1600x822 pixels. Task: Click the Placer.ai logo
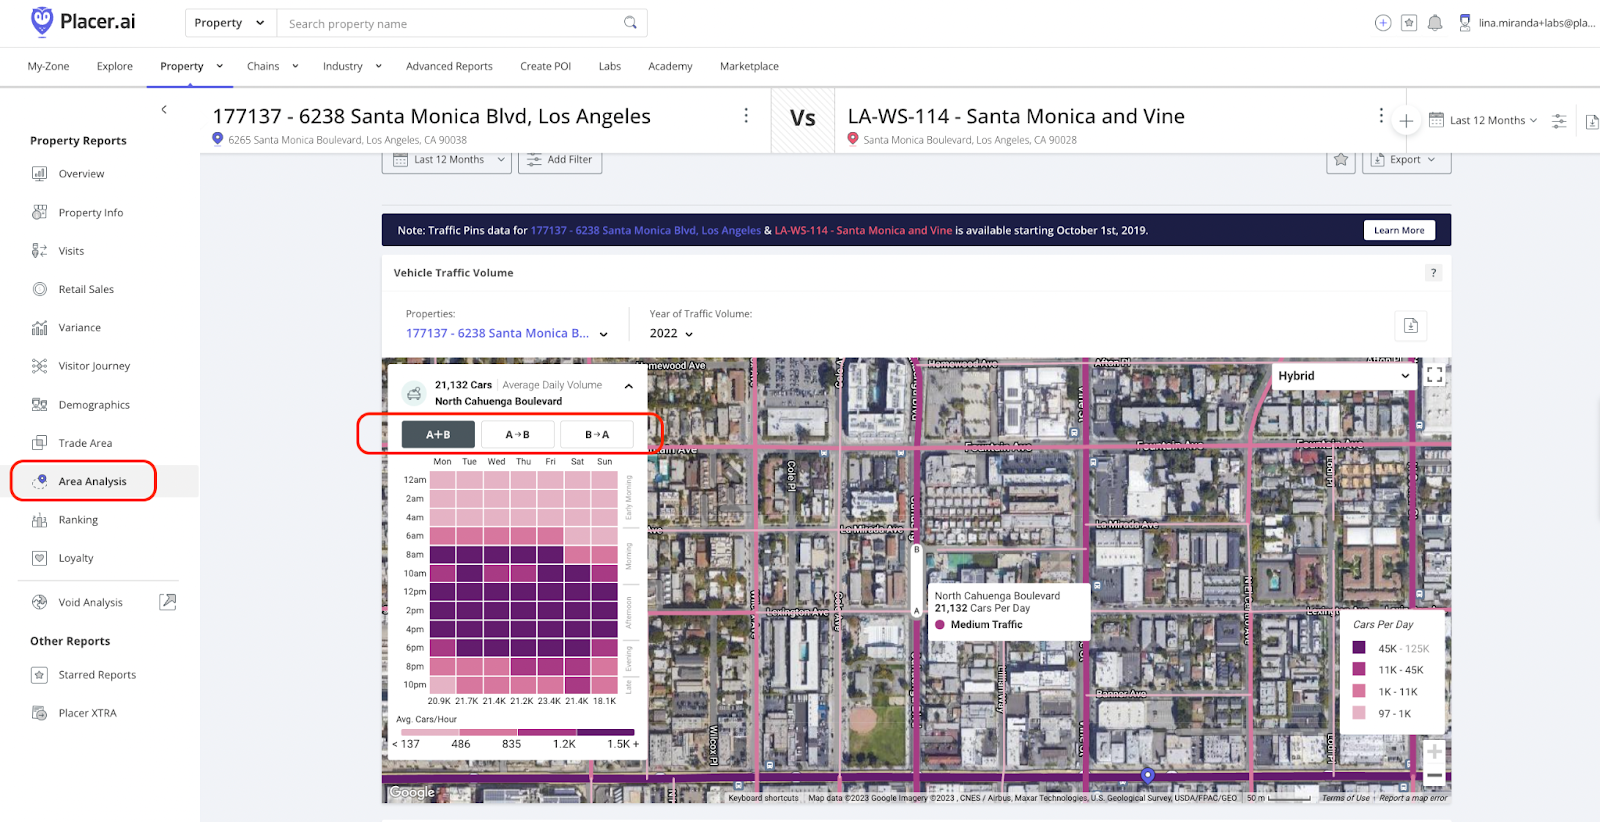coord(83,21)
